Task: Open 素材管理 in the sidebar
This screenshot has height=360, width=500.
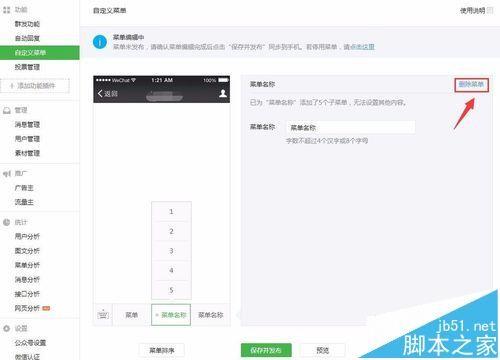Action: pyautogui.click(x=27, y=153)
